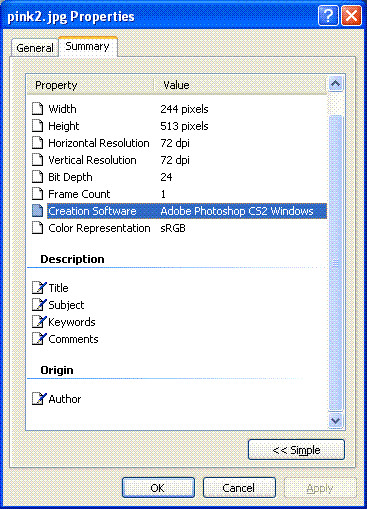
Task: Click the icon next to Horizontal Resolution
Action: point(38,143)
